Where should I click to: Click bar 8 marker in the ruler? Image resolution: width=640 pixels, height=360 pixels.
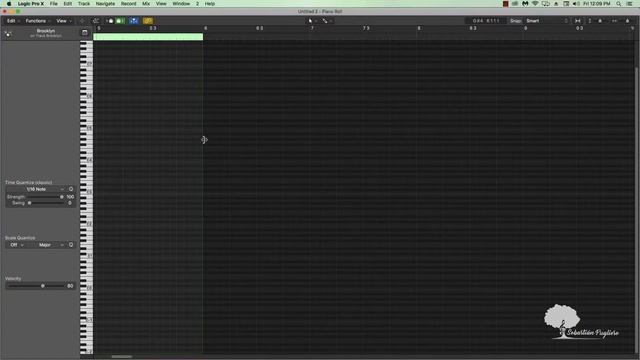click(419, 28)
